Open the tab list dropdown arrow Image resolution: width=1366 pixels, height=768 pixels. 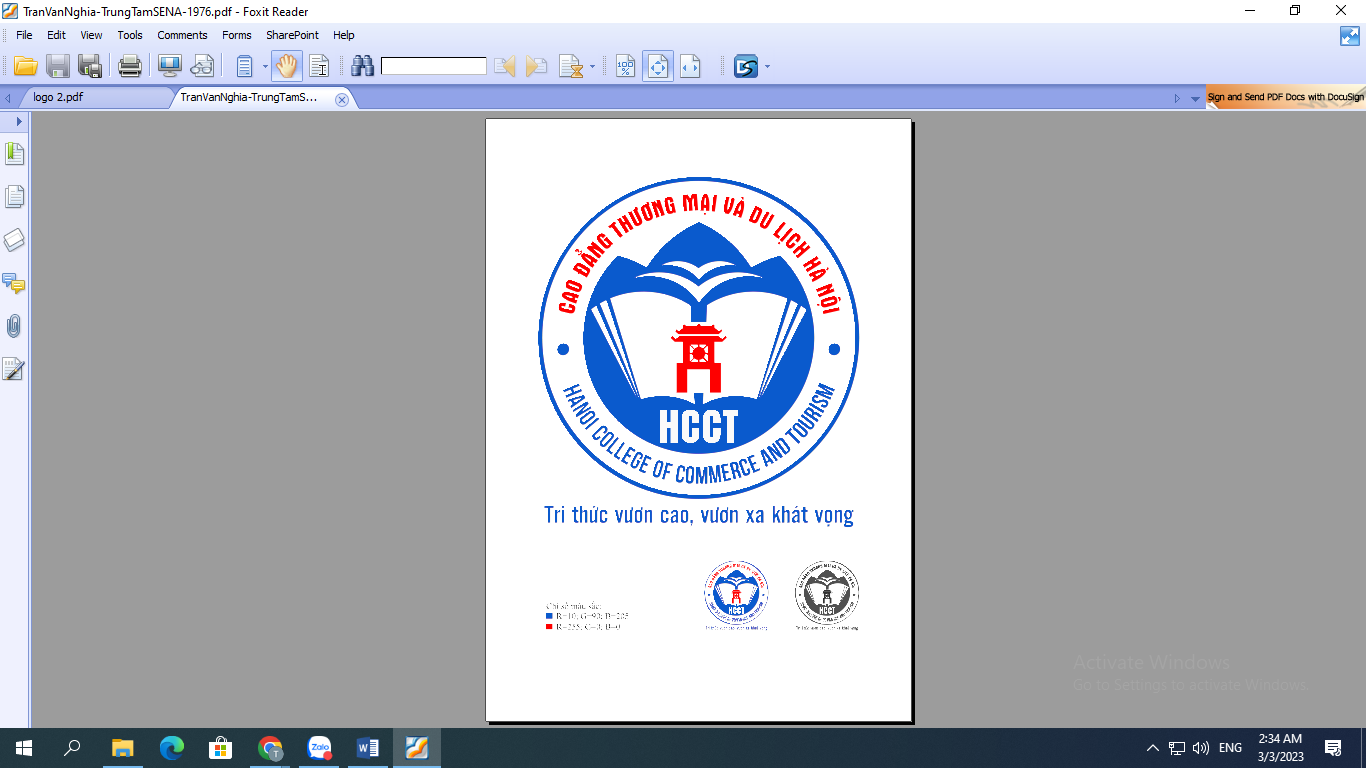[1195, 99]
